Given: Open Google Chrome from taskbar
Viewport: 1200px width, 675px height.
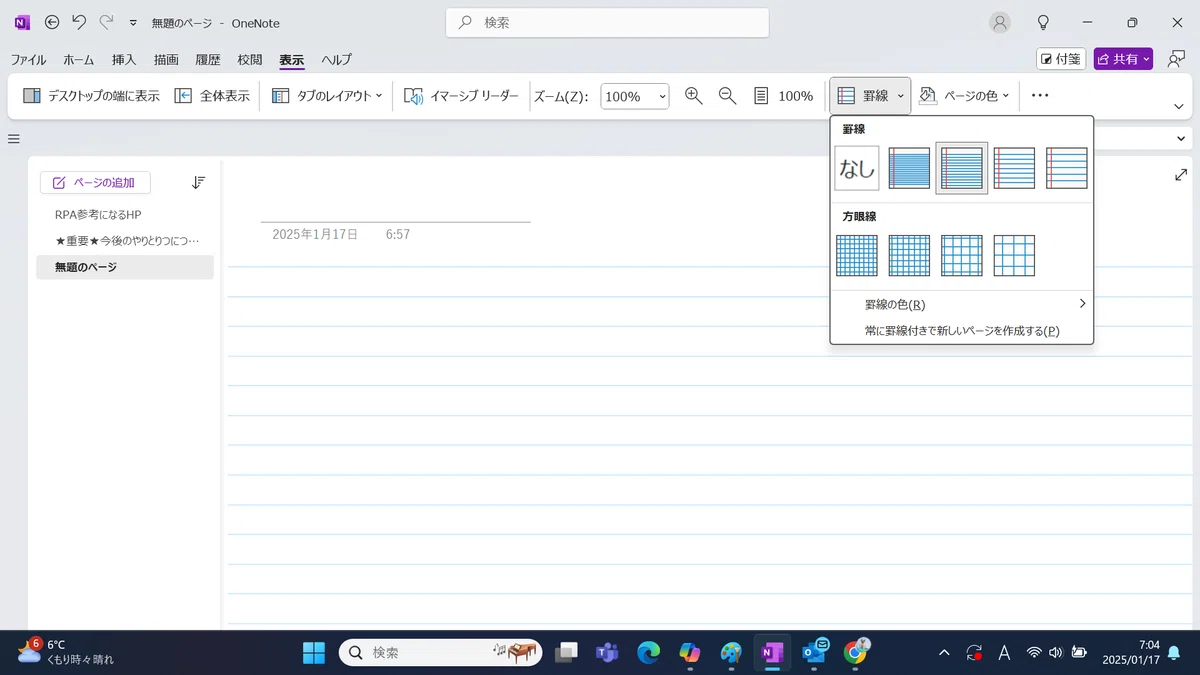Looking at the screenshot, I should [855, 652].
